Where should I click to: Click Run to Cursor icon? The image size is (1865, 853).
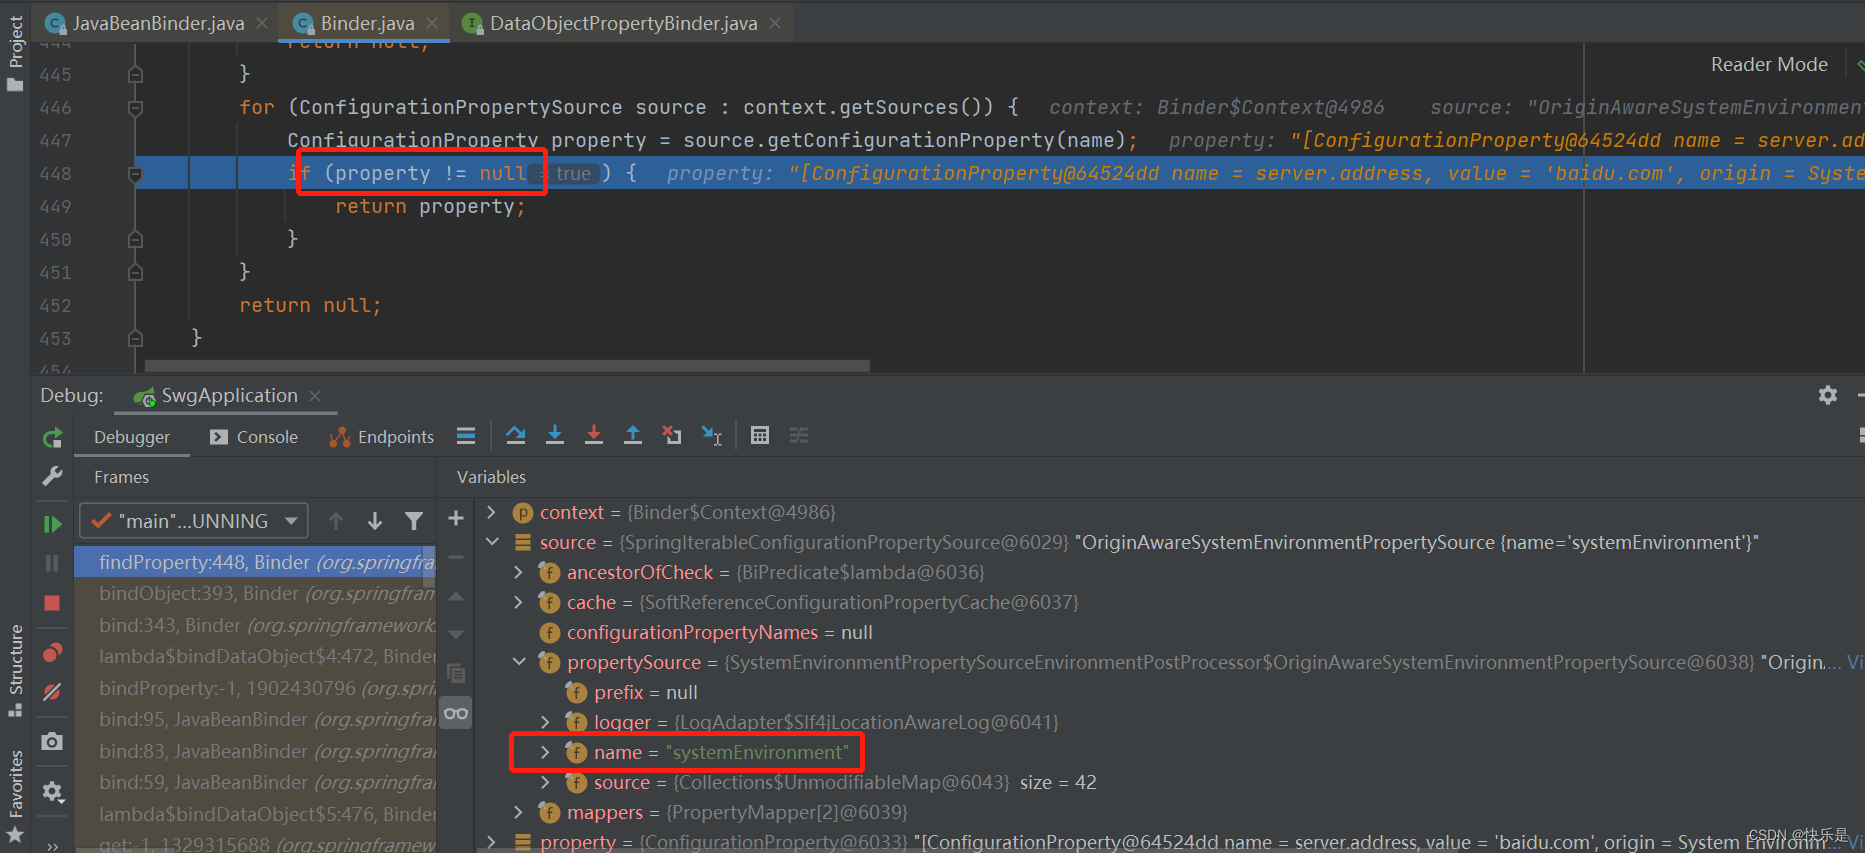tap(712, 435)
